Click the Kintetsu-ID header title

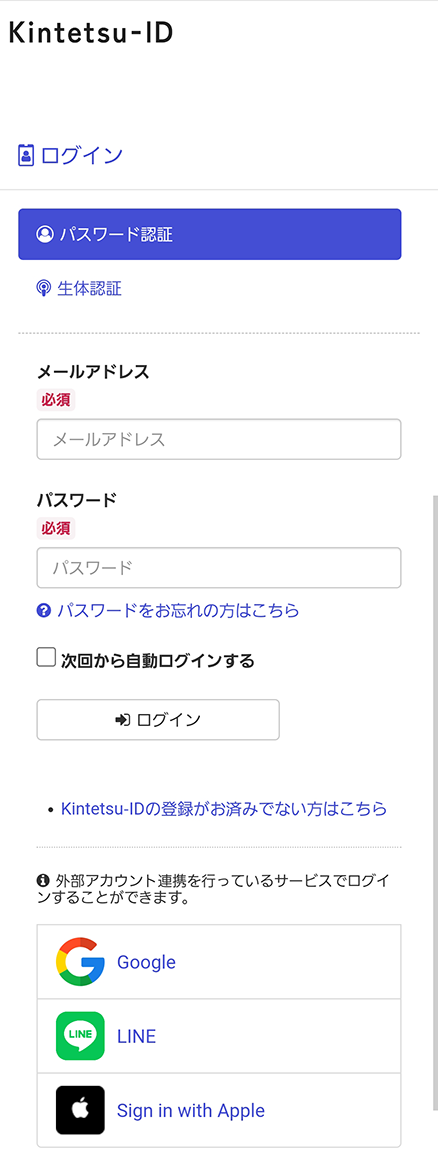click(x=91, y=33)
